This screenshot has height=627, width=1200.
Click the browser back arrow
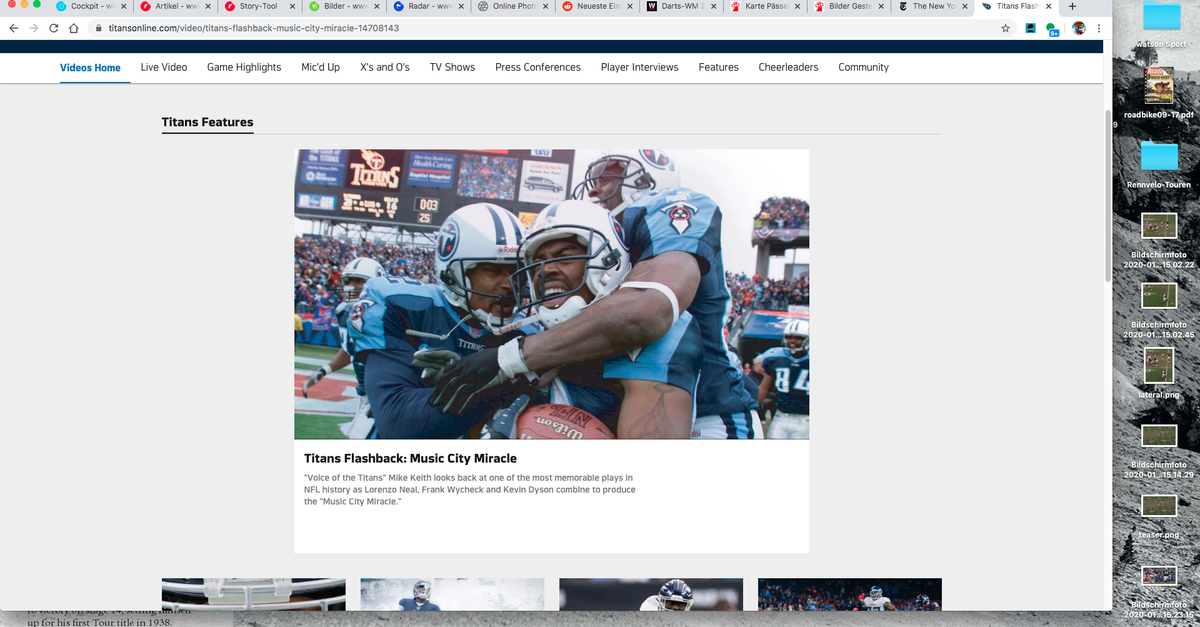pos(12,28)
